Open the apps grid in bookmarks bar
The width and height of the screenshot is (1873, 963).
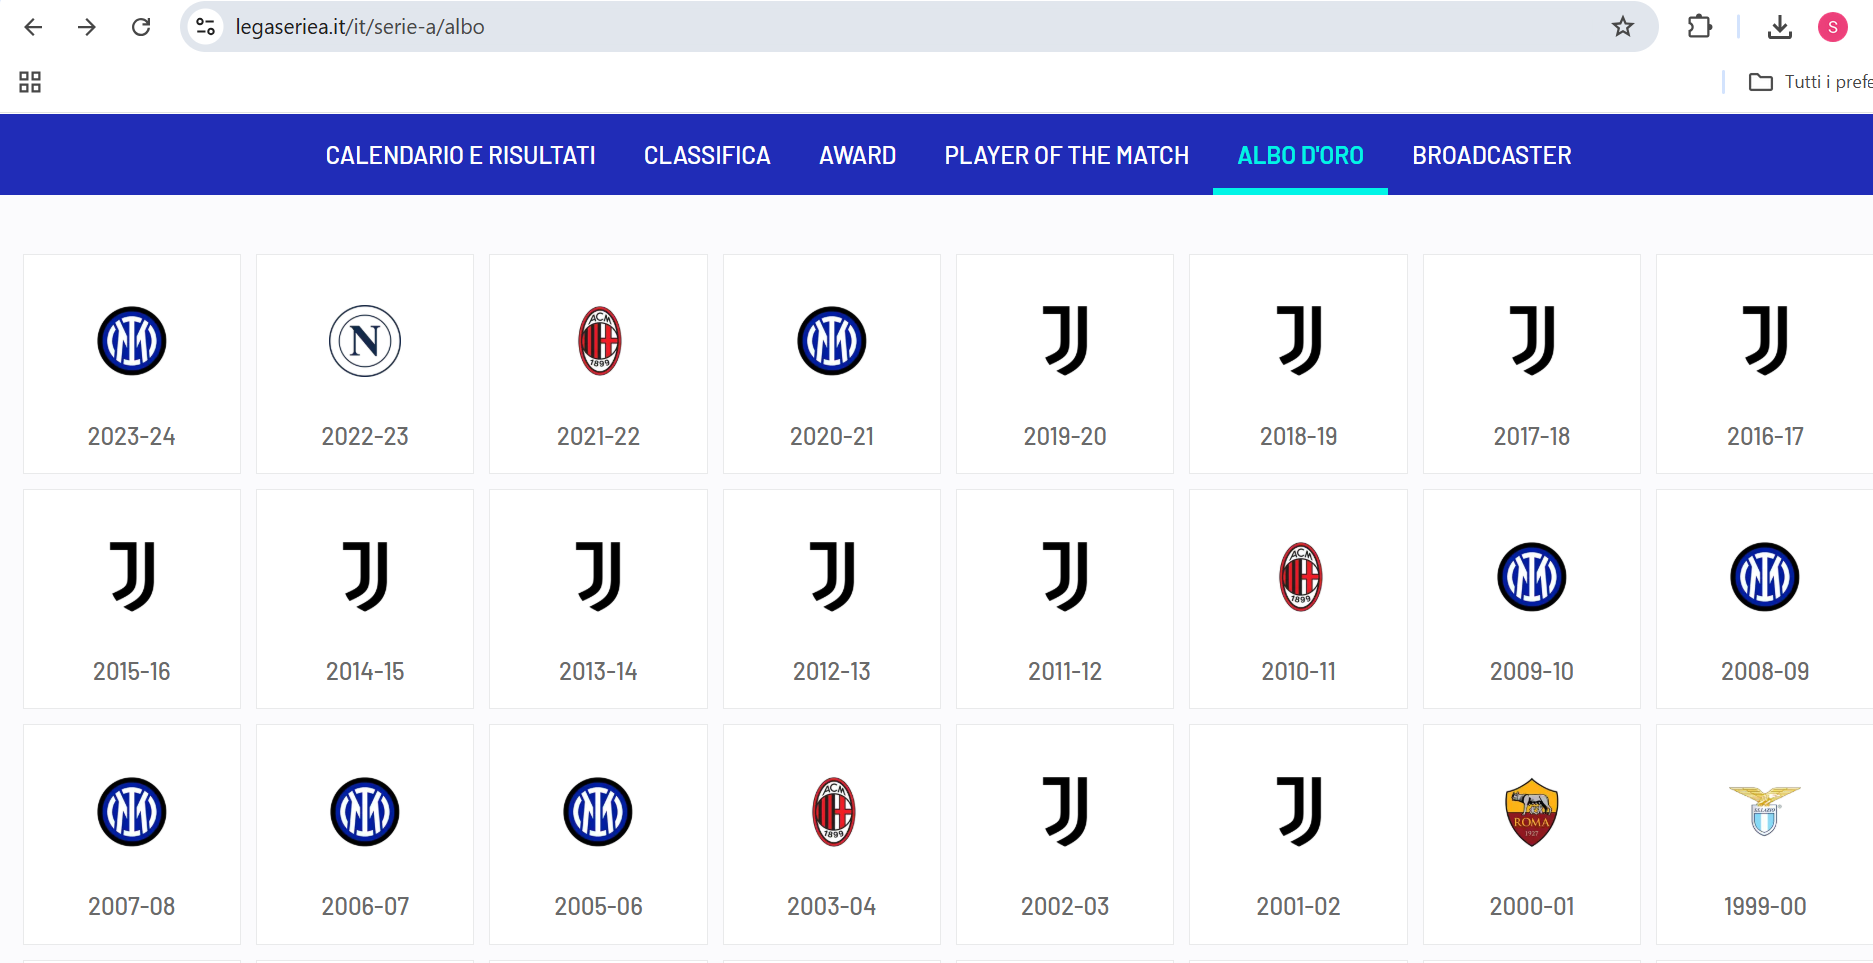point(30,82)
